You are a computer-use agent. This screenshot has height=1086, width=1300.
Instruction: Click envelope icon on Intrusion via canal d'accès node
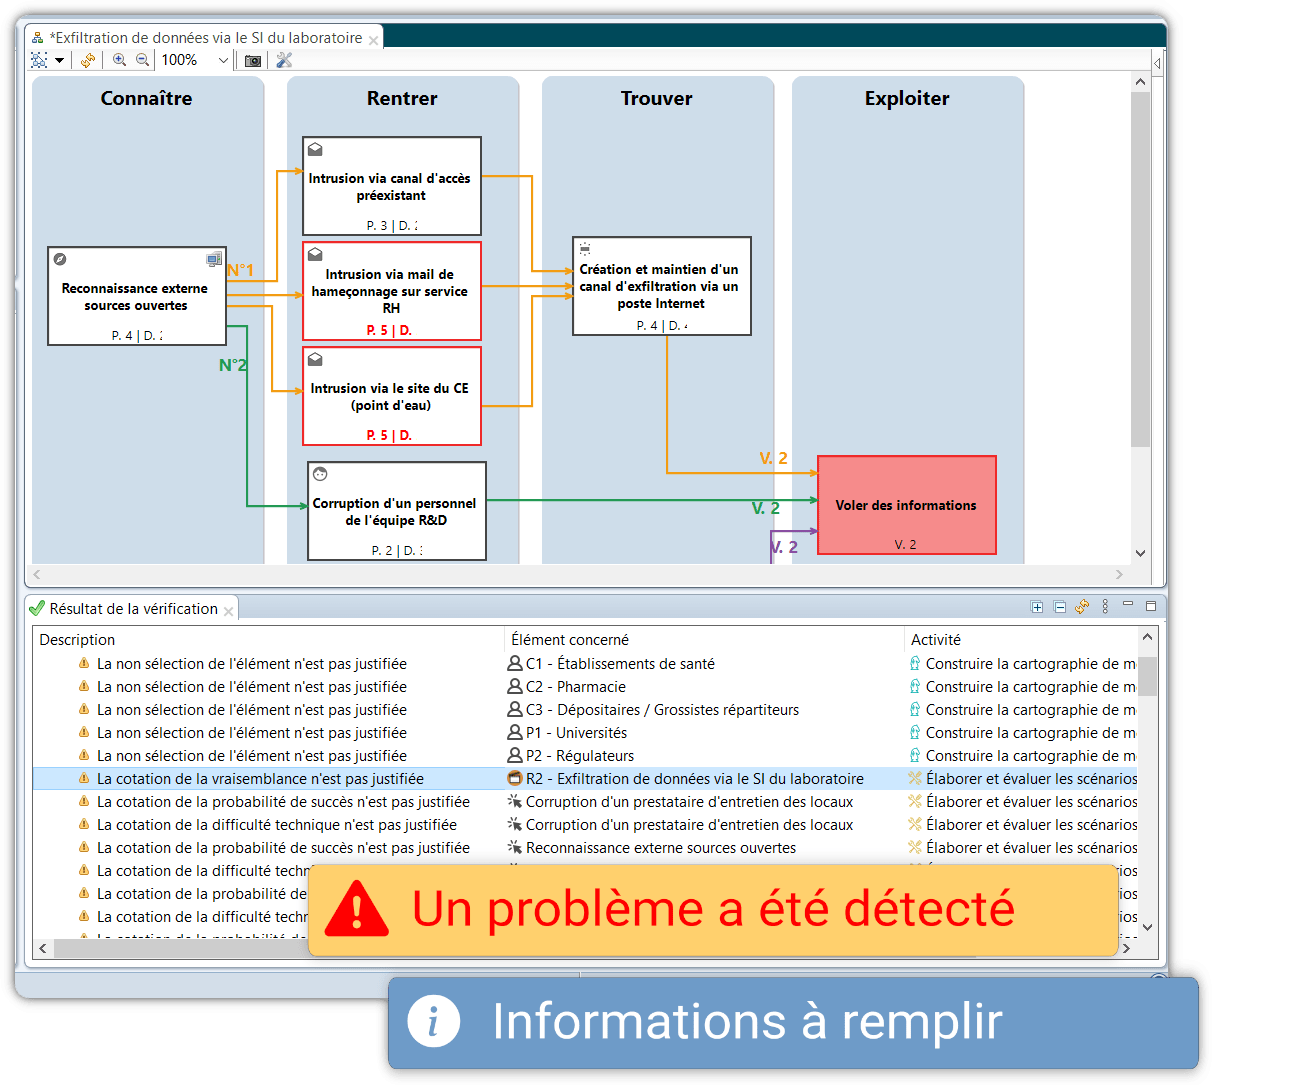pos(315,149)
